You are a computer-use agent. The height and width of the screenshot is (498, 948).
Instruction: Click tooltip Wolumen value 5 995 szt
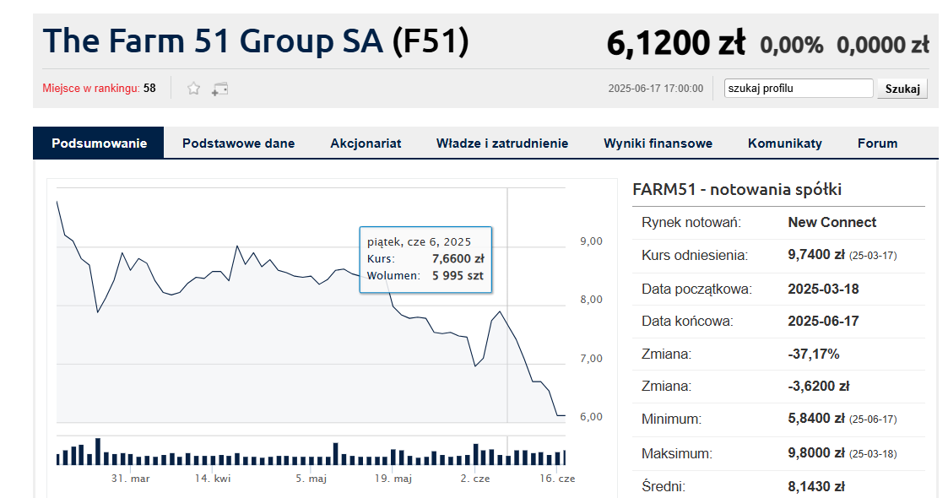[458, 276]
